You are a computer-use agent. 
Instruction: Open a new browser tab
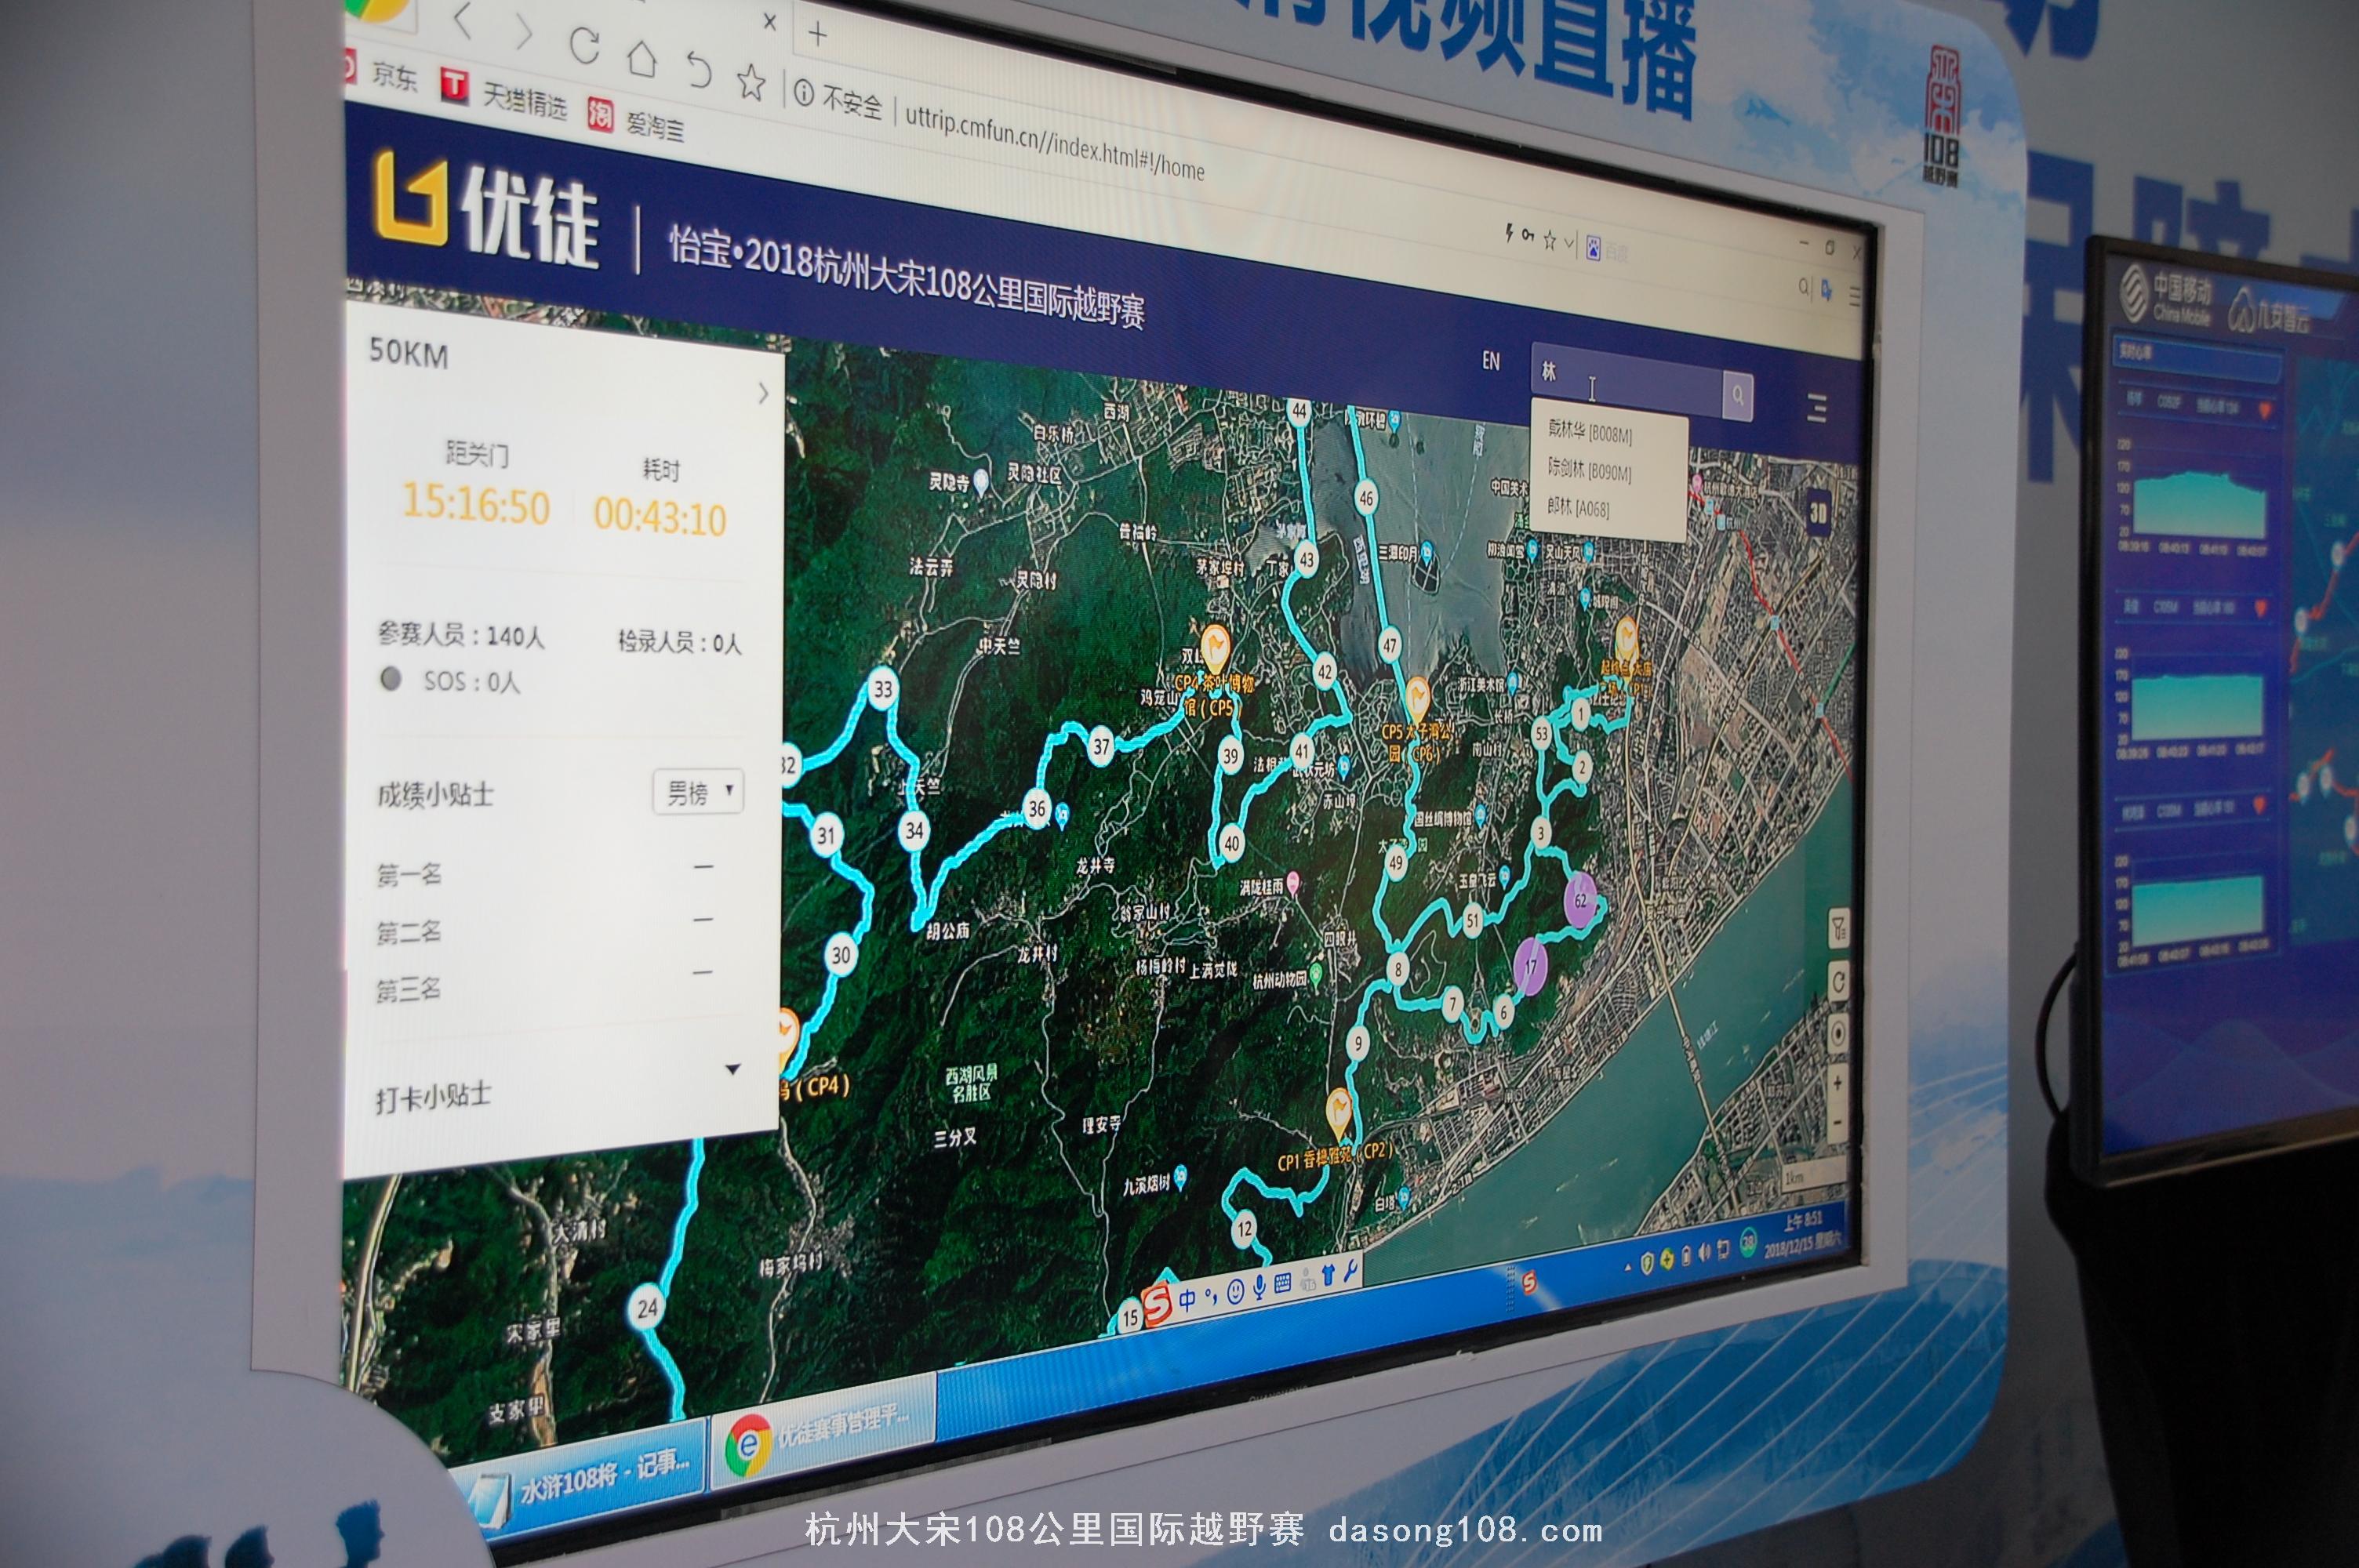[x=818, y=34]
